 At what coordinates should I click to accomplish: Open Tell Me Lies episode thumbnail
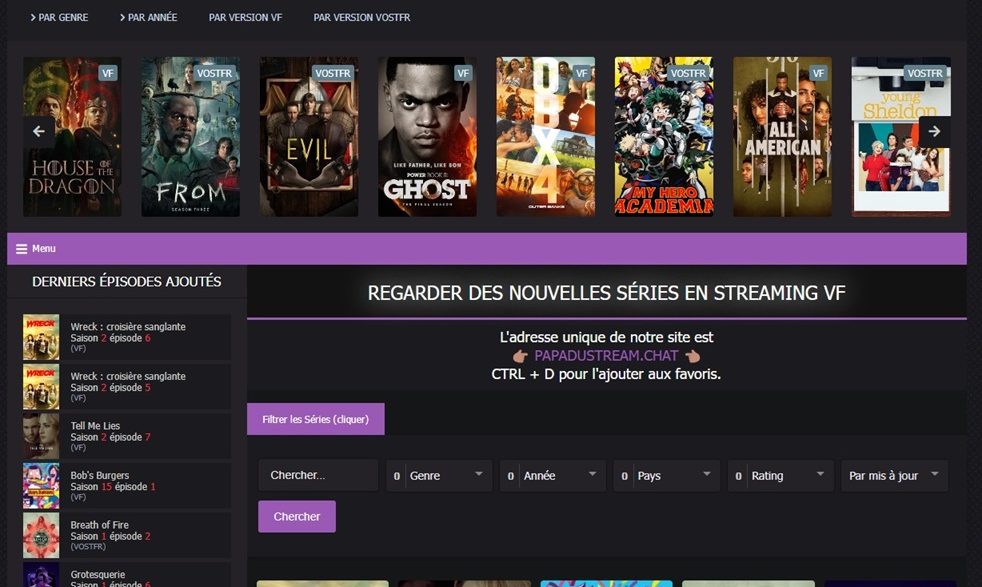[x=41, y=436]
